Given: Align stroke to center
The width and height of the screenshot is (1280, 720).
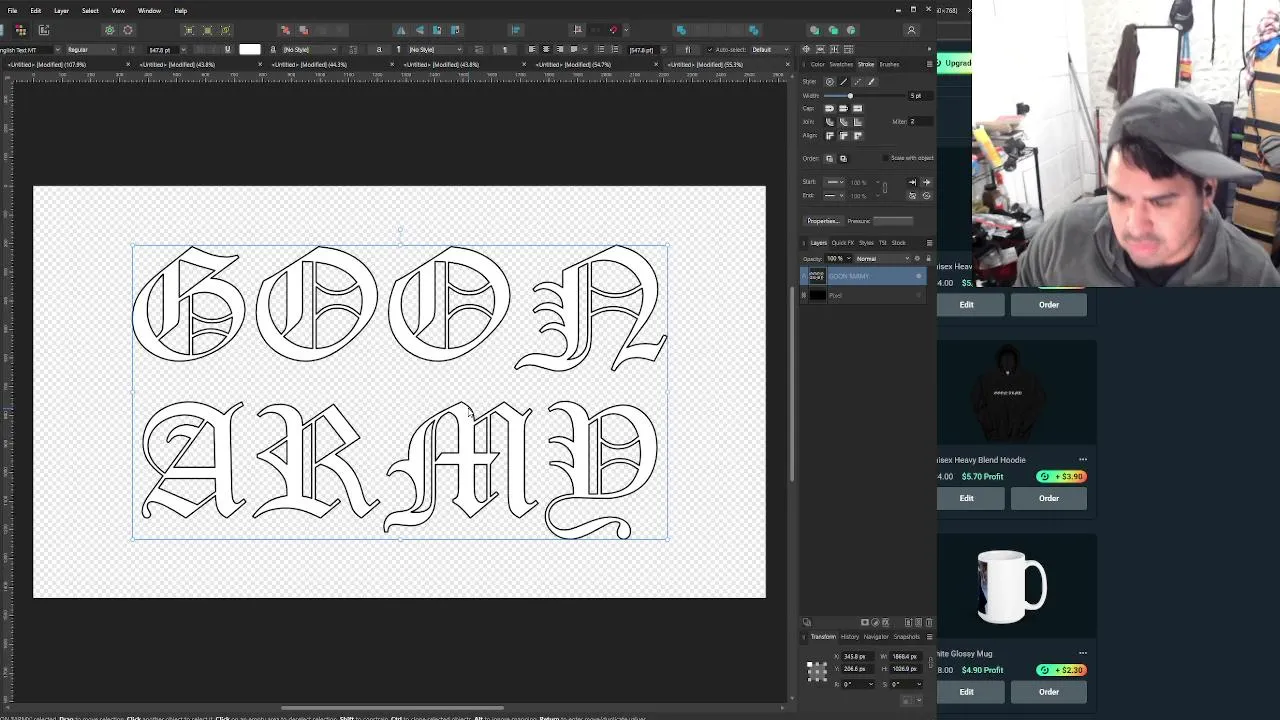Looking at the screenshot, I should pos(829,136).
